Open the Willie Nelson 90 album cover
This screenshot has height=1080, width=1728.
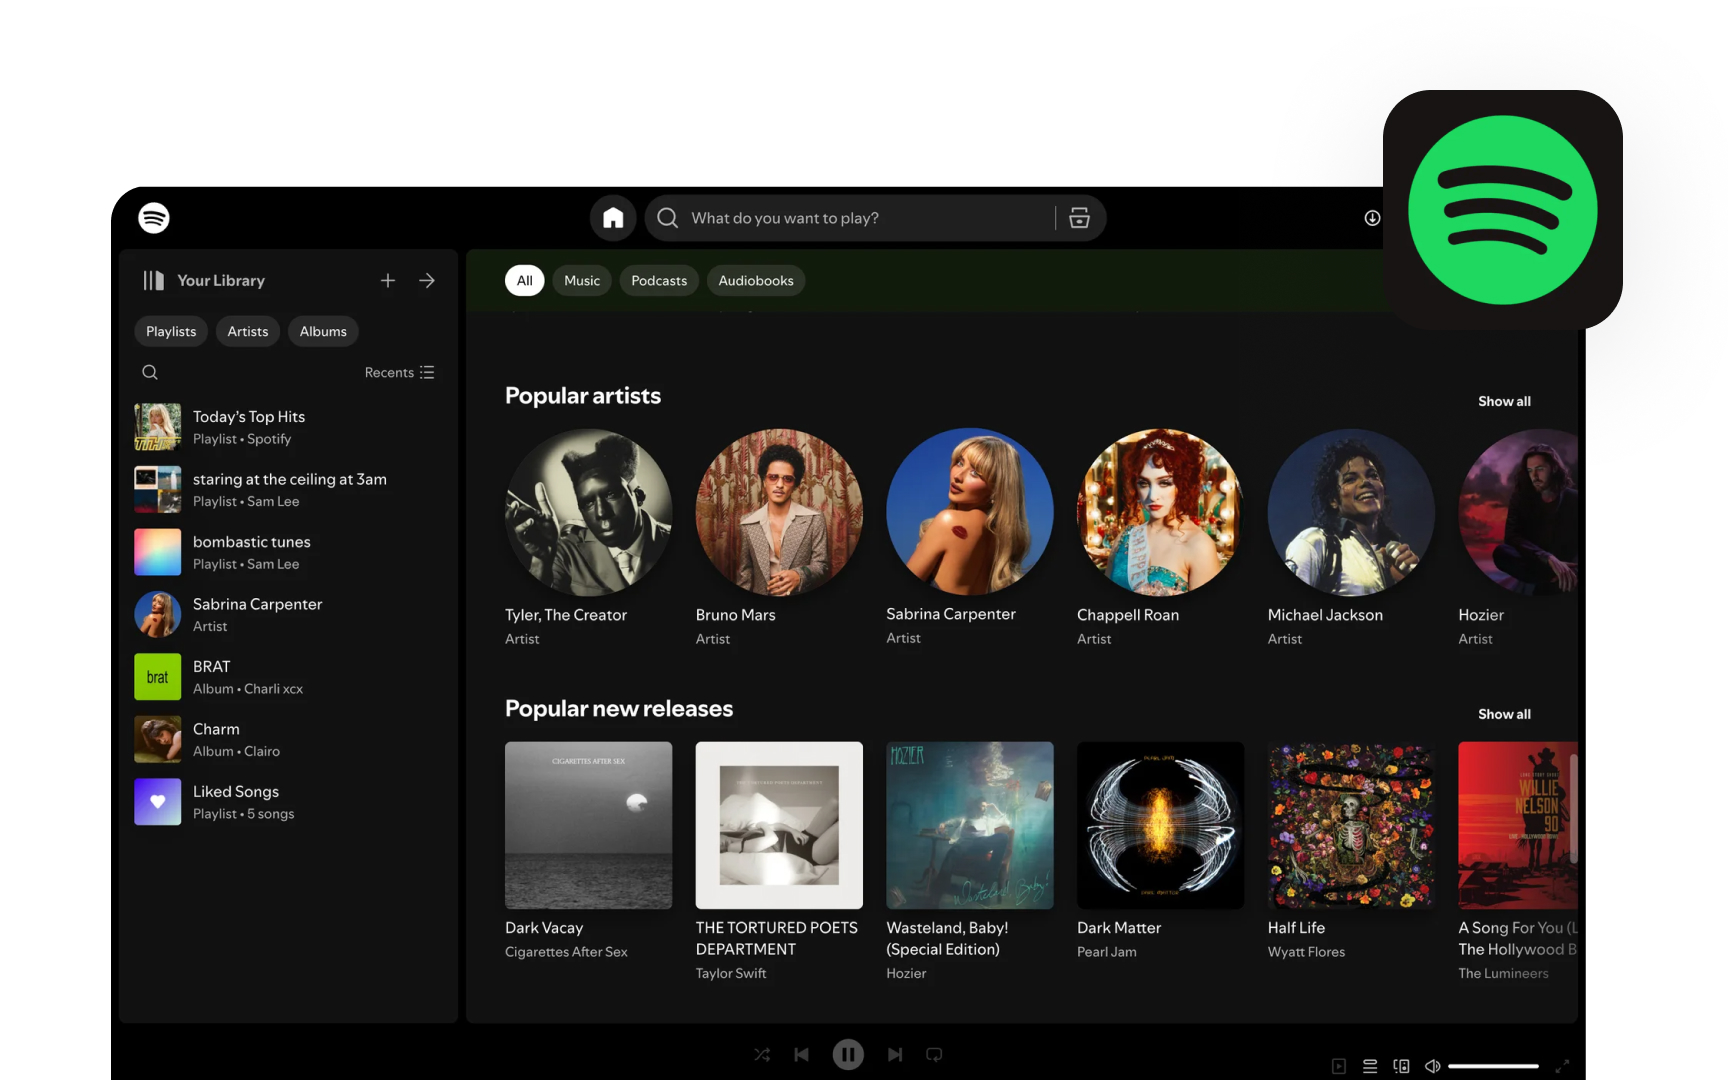1518,825
